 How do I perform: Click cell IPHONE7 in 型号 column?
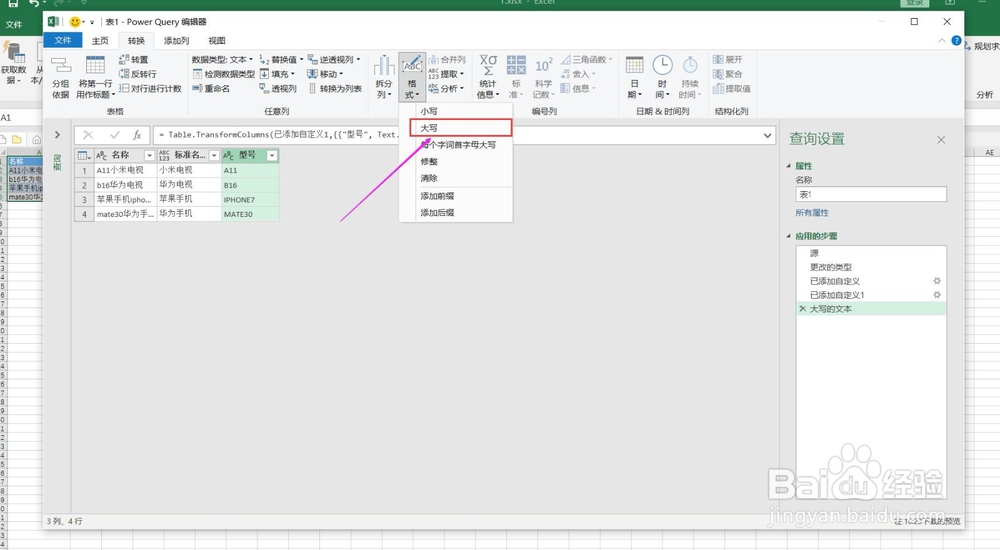[250, 199]
